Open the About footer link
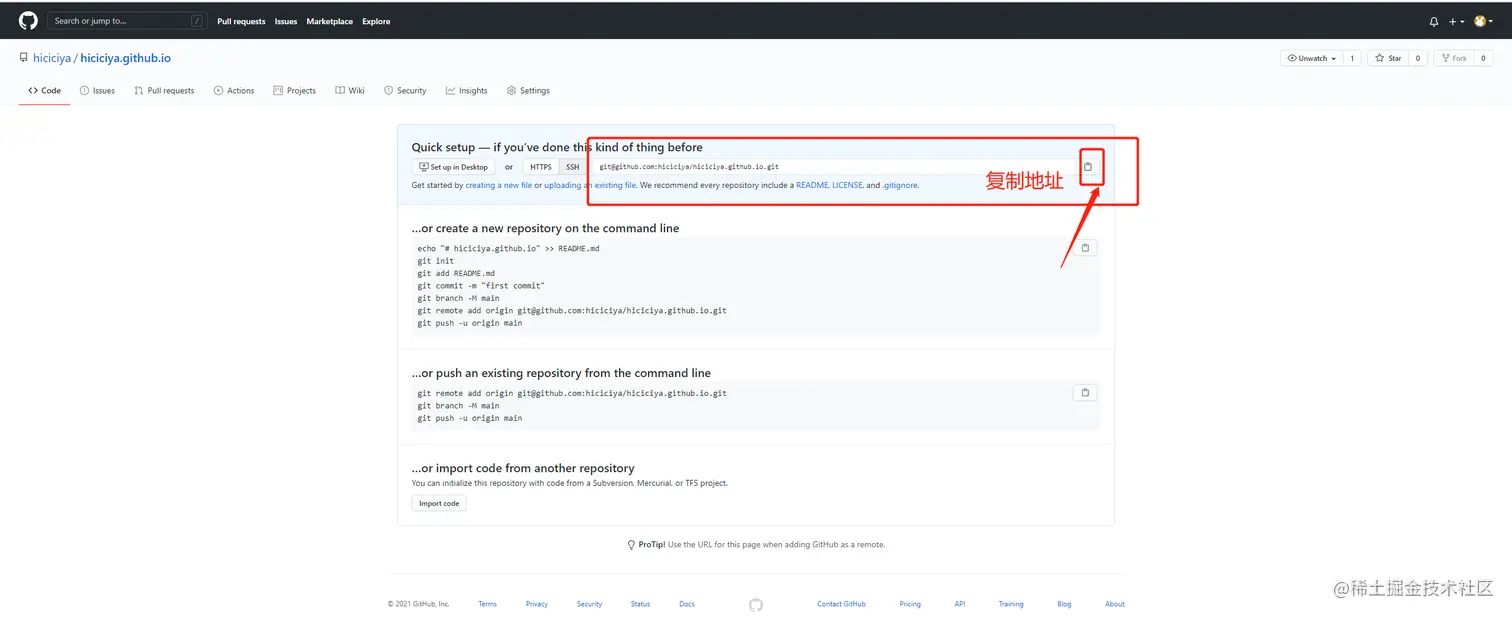This screenshot has width=1512, height=617. point(1115,604)
